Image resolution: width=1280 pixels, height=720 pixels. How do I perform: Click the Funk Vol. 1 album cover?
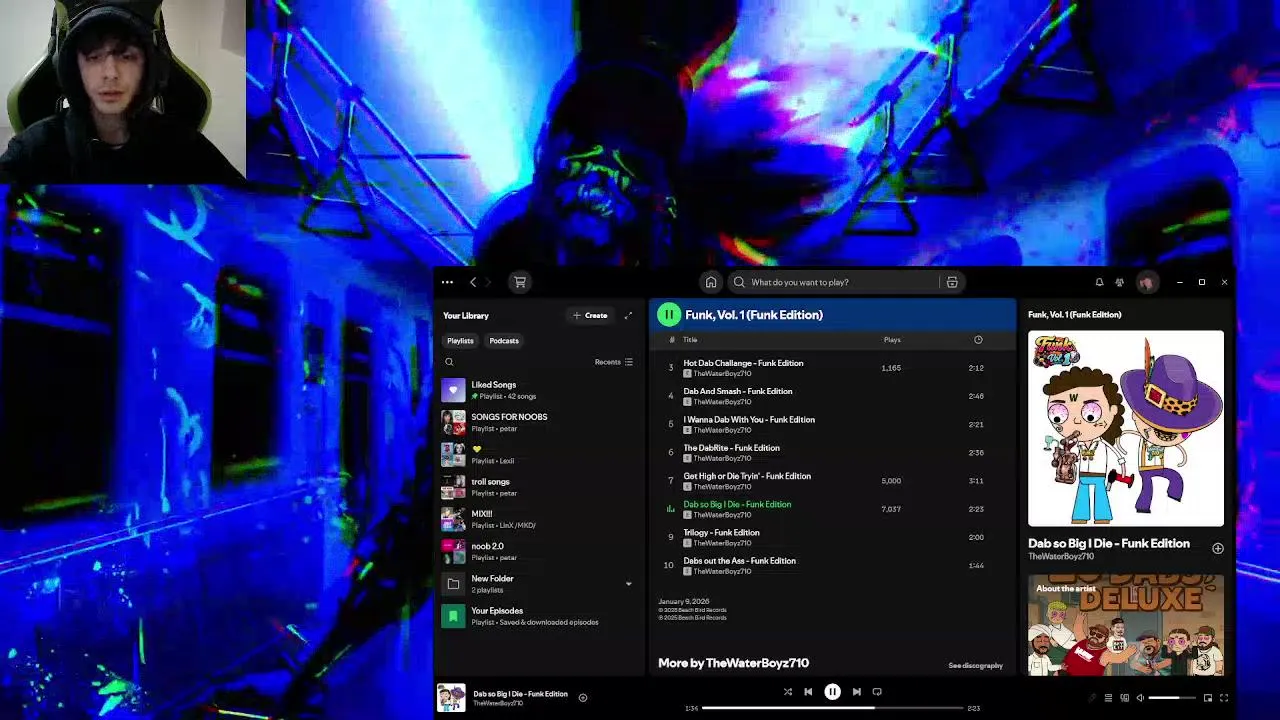coord(1126,428)
